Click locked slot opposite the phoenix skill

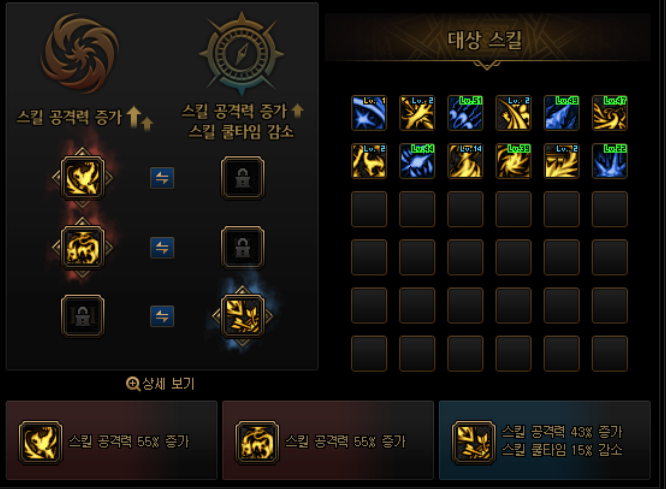[x=243, y=178]
